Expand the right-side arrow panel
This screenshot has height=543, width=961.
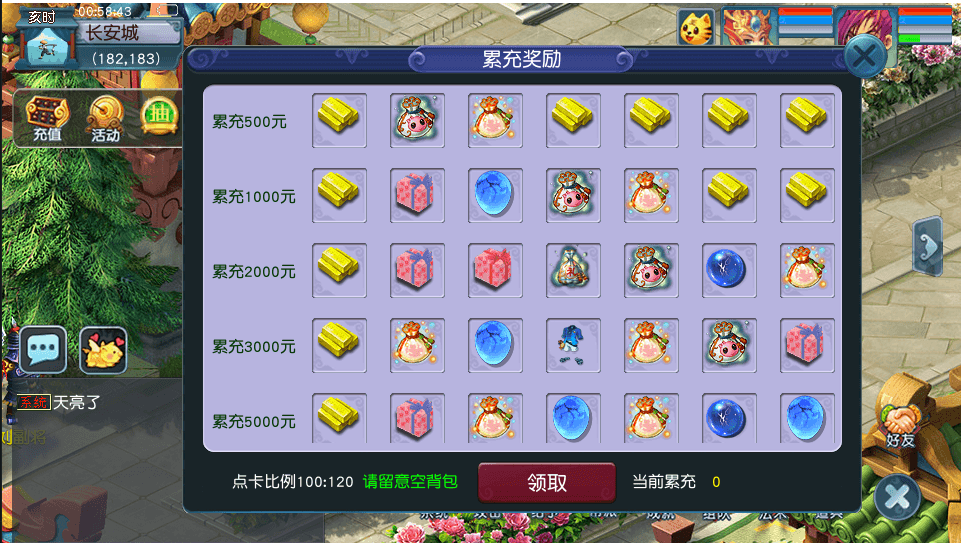(x=927, y=246)
